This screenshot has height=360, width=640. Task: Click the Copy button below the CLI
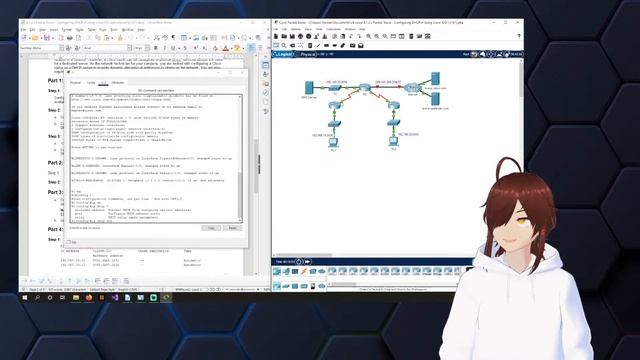tap(211, 228)
